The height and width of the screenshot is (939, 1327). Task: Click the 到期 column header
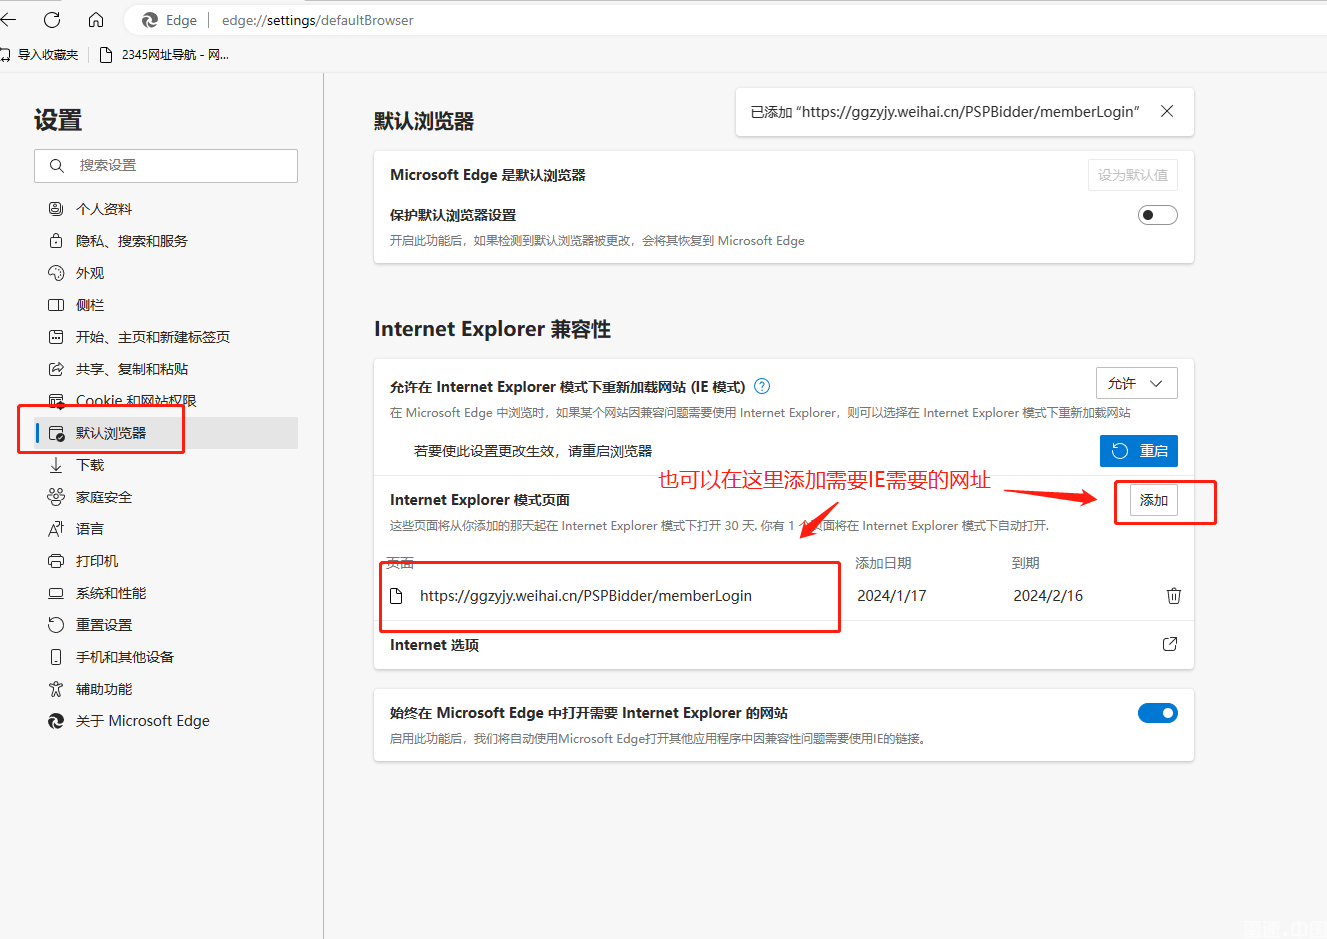(1026, 563)
